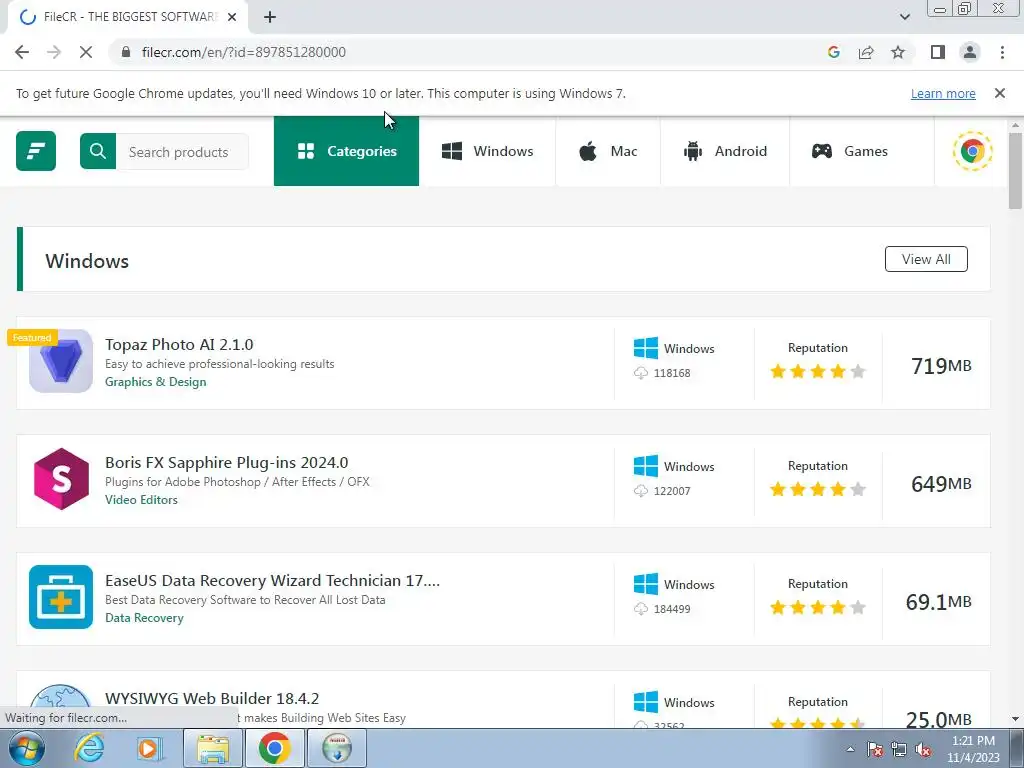Dismiss the Chrome update notification
Screen dimensions: 1024x768
tap(999, 93)
